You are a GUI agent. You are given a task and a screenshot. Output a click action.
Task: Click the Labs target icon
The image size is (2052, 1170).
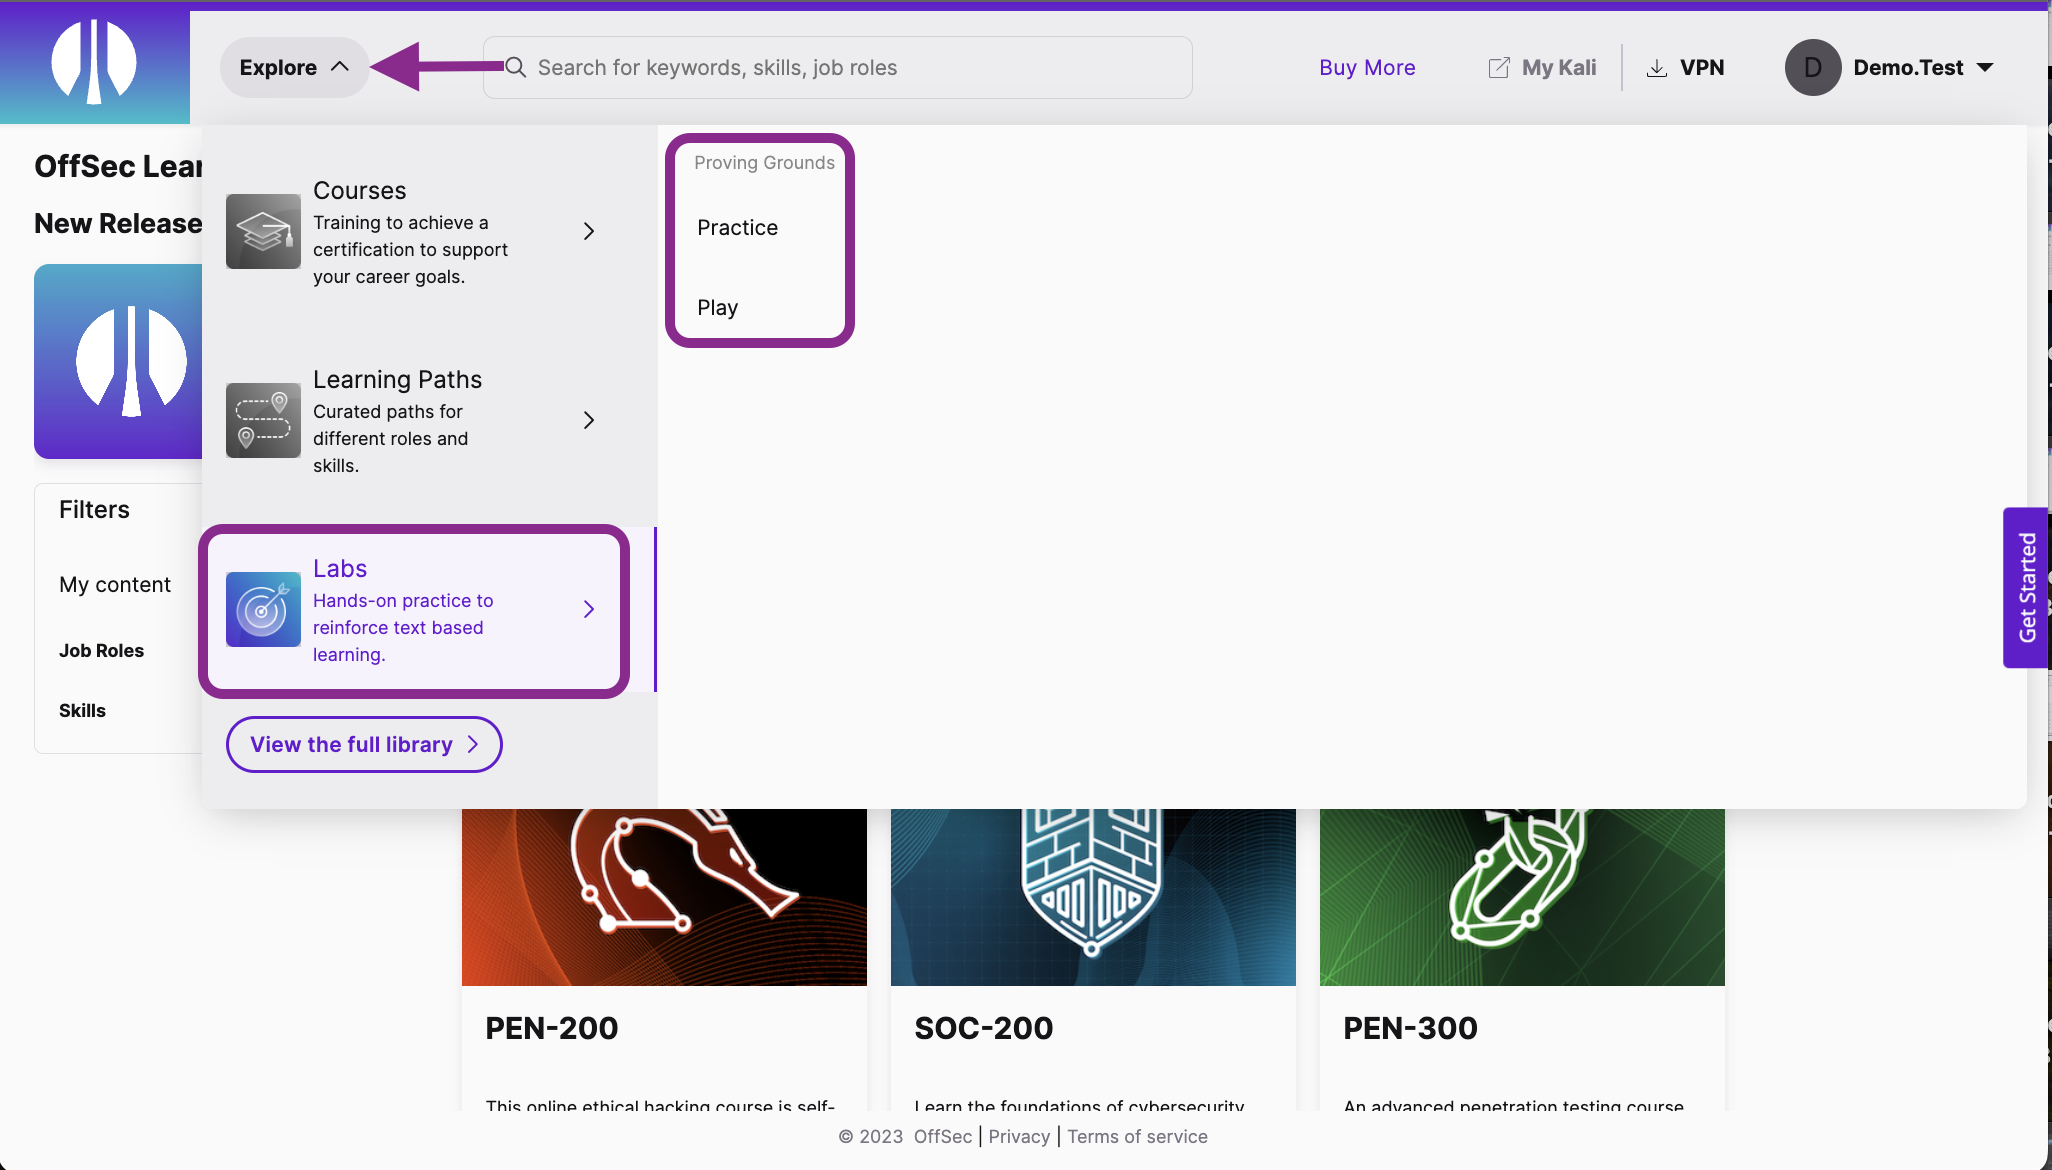tap(262, 609)
